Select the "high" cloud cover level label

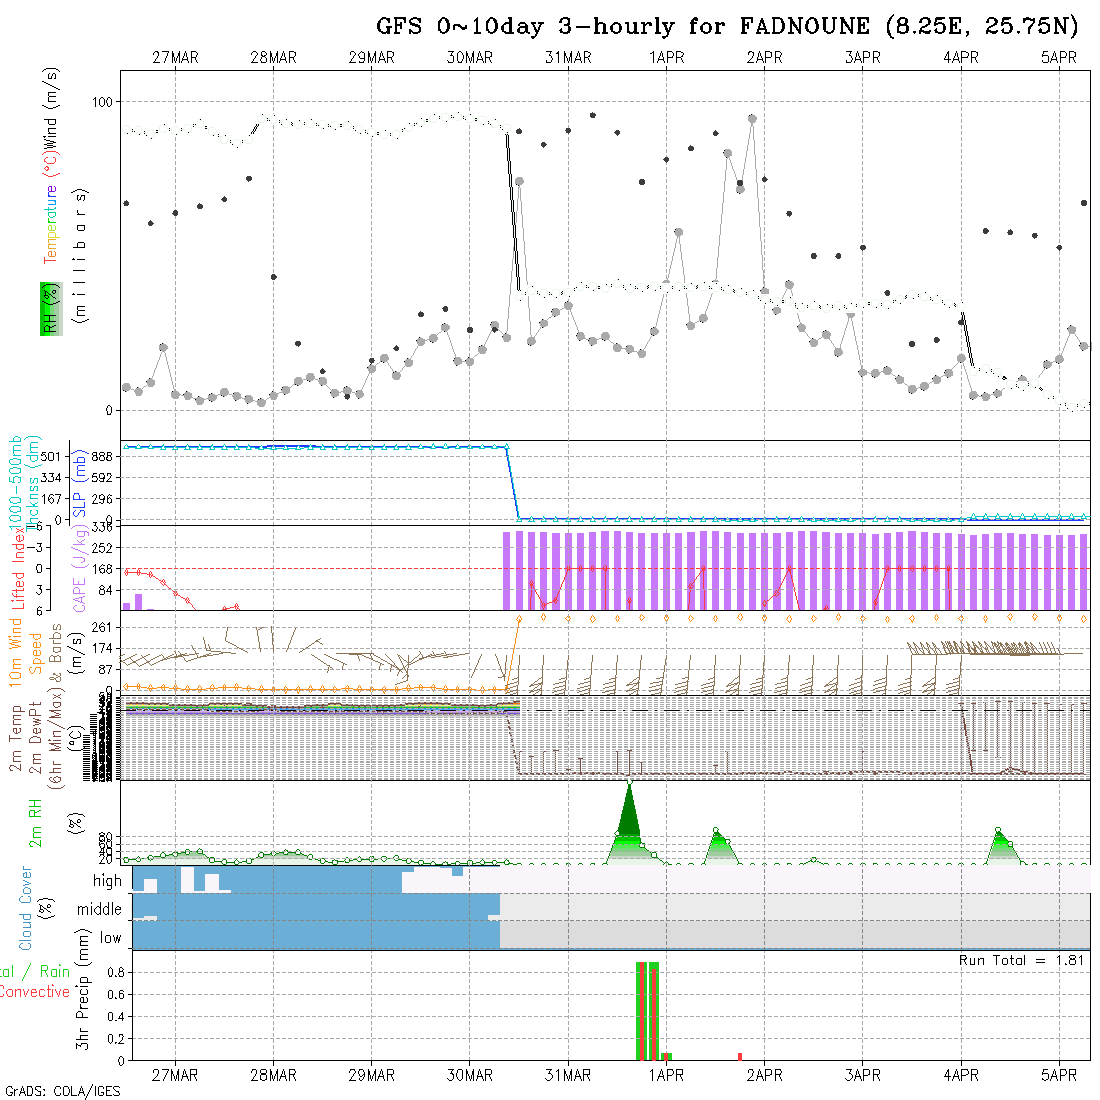(x=107, y=881)
